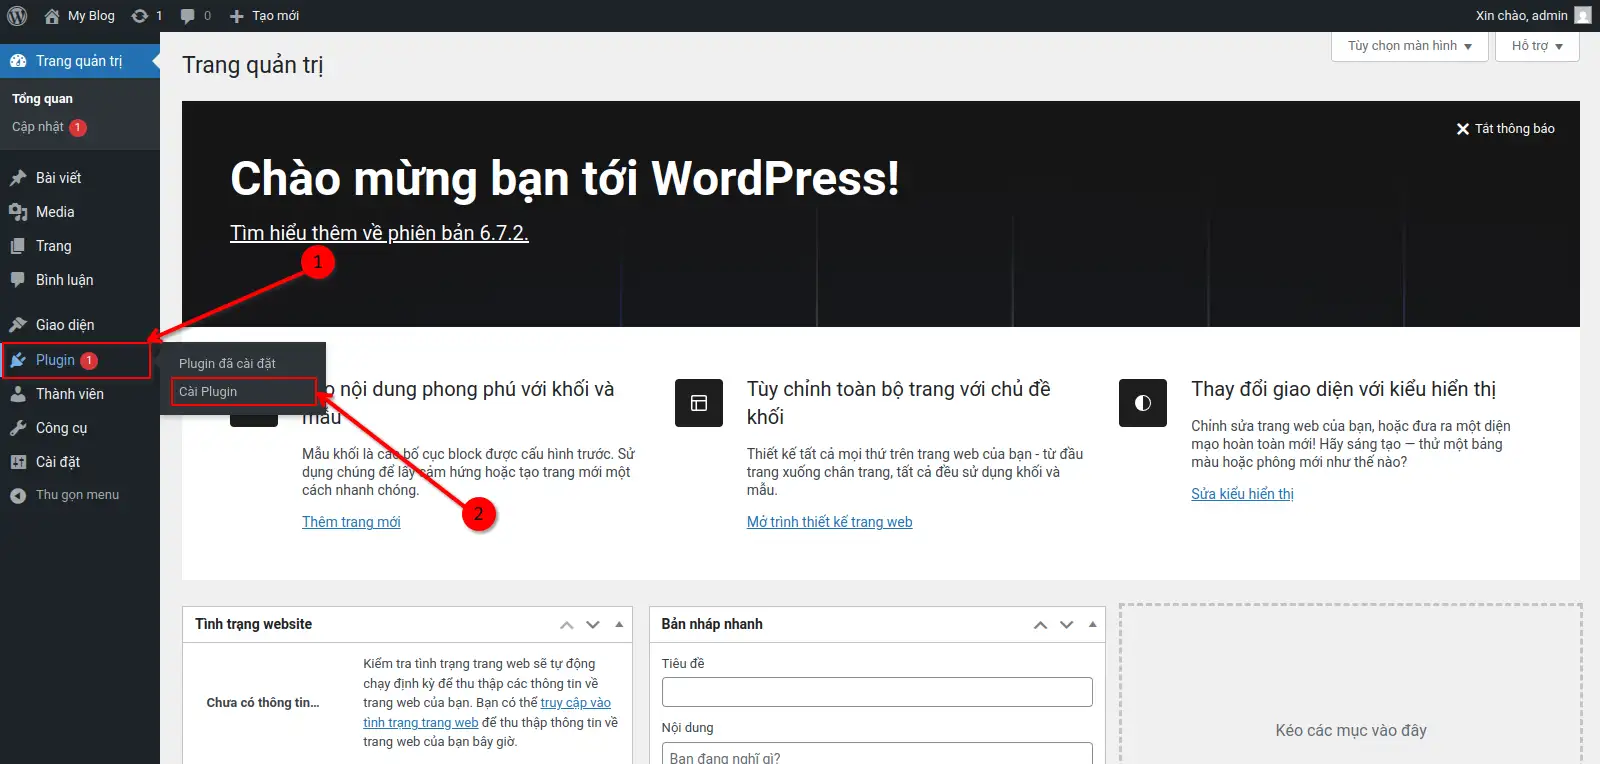Click the WordPress logo icon

17,15
